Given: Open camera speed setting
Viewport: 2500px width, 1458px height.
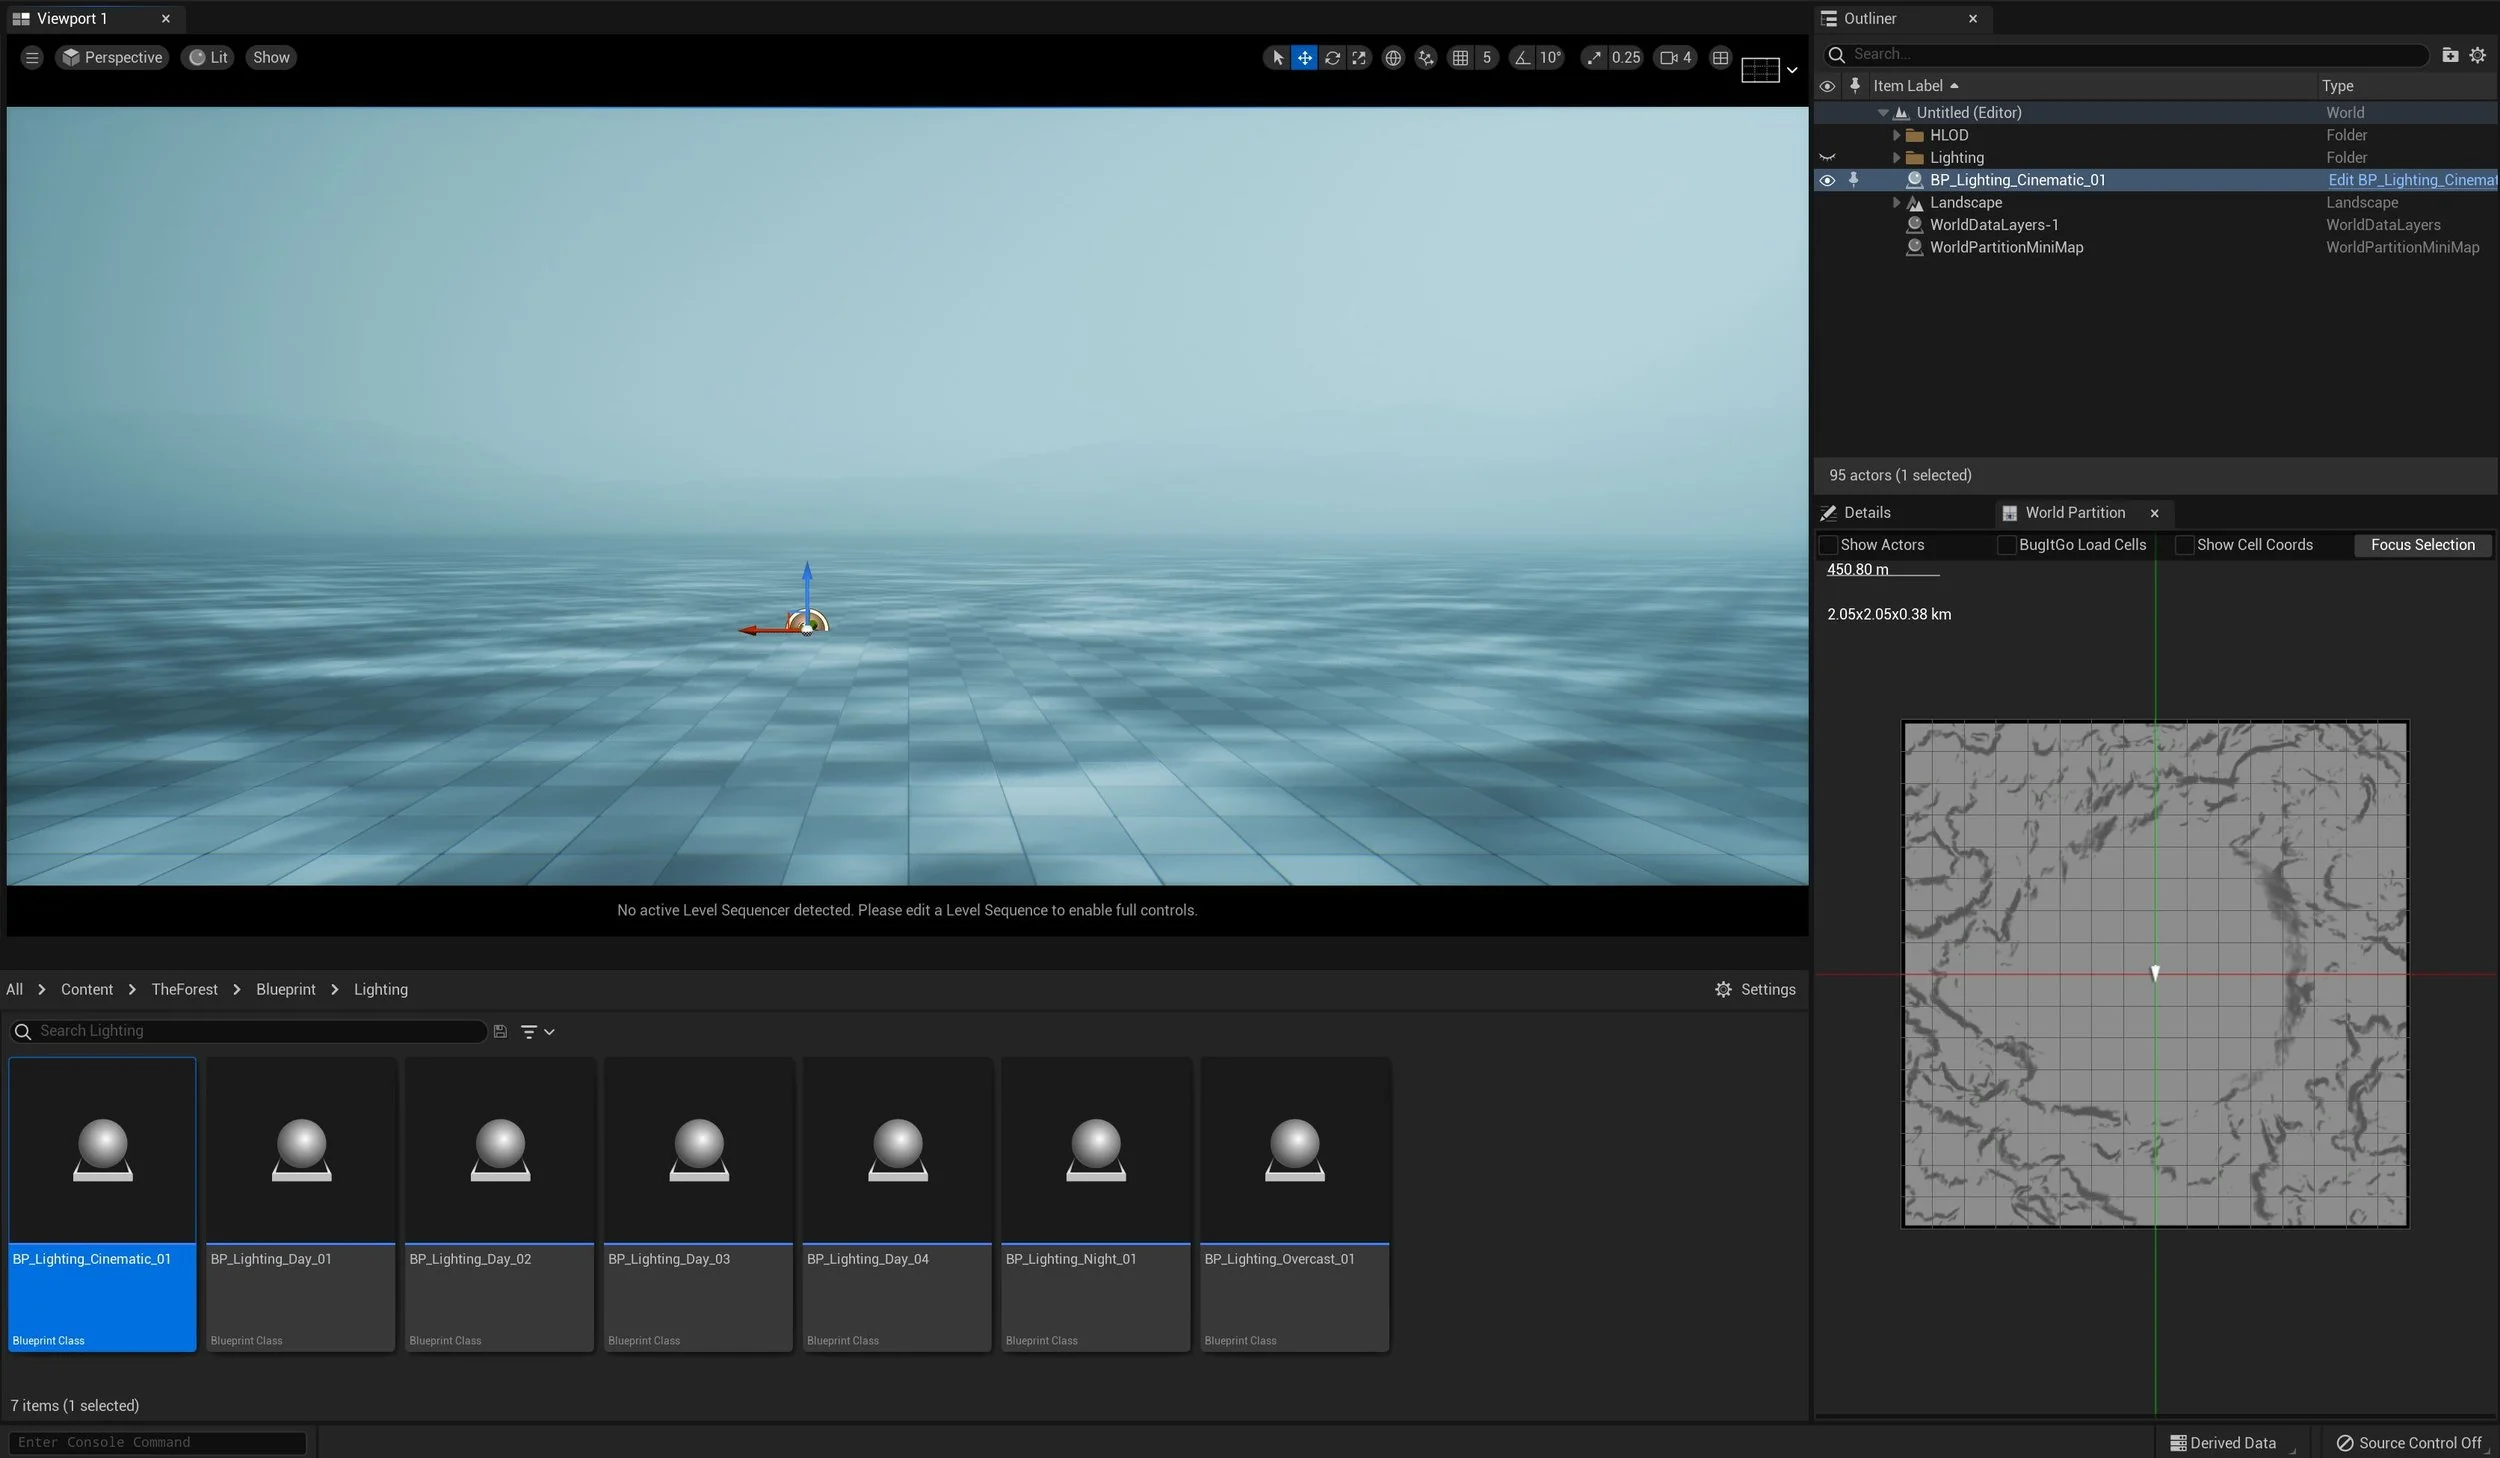Looking at the screenshot, I should coord(1675,58).
